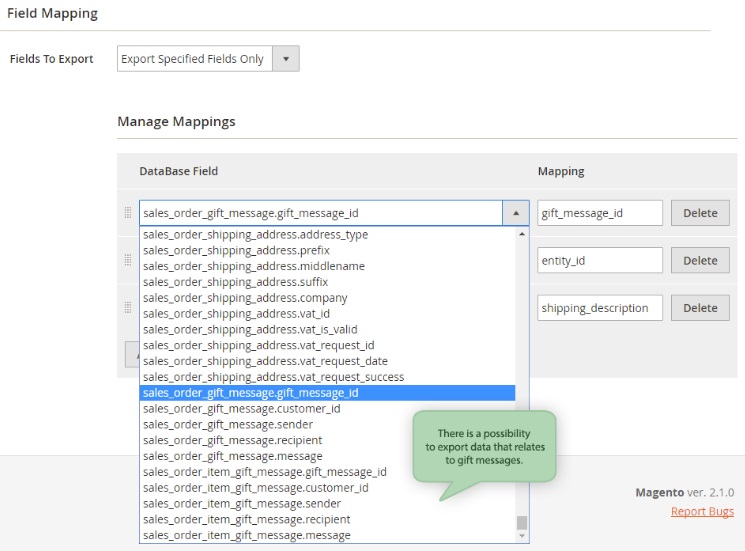Click dropdown list scrollbar down arrow
Image resolution: width=745 pixels, height=551 pixels.
521,536
